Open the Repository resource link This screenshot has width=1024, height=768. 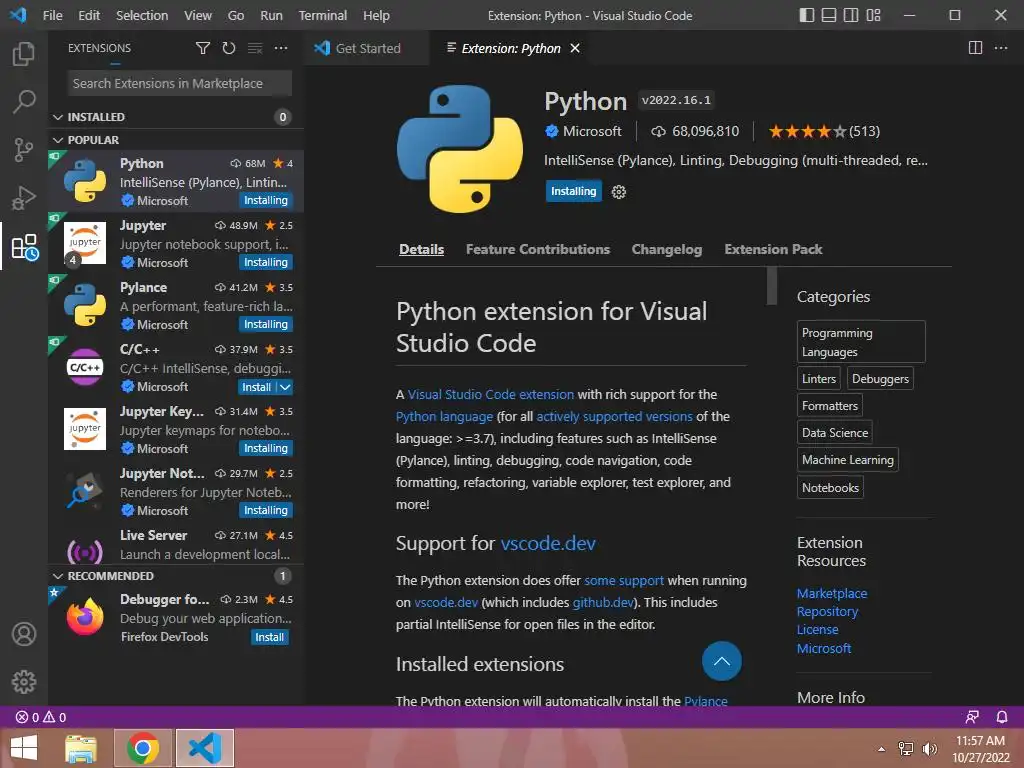[827, 611]
